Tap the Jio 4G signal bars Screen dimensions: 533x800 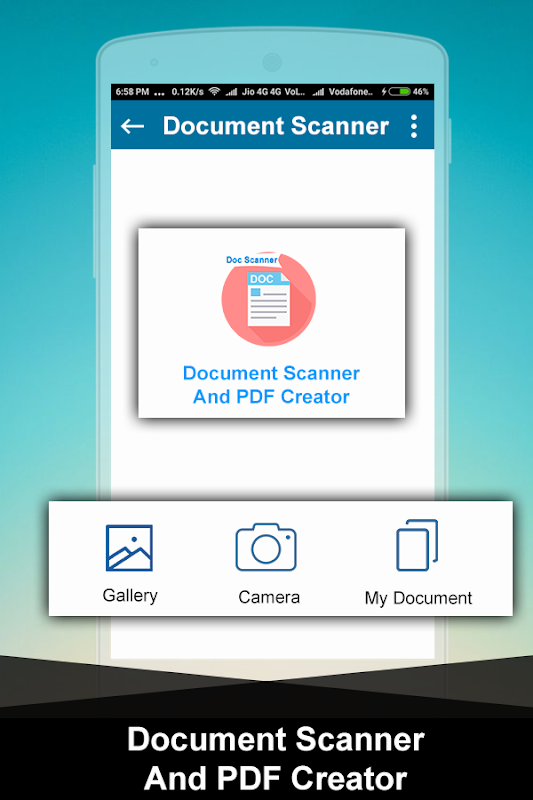[232, 92]
